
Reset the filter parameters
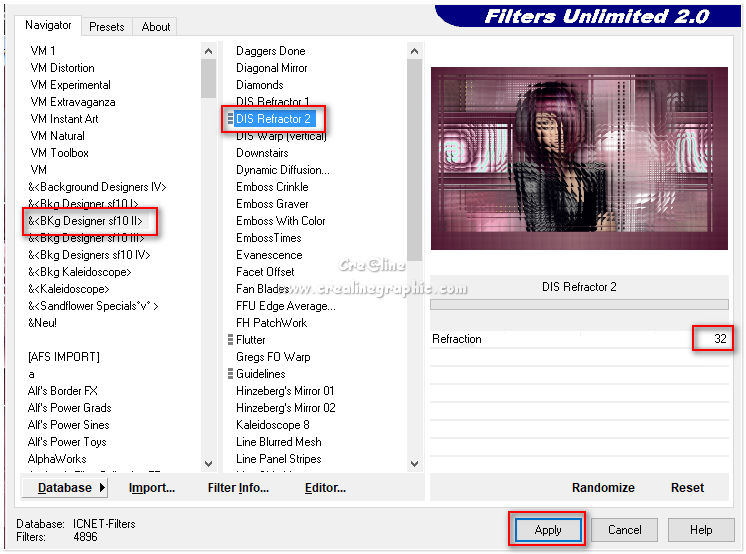pos(687,488)
